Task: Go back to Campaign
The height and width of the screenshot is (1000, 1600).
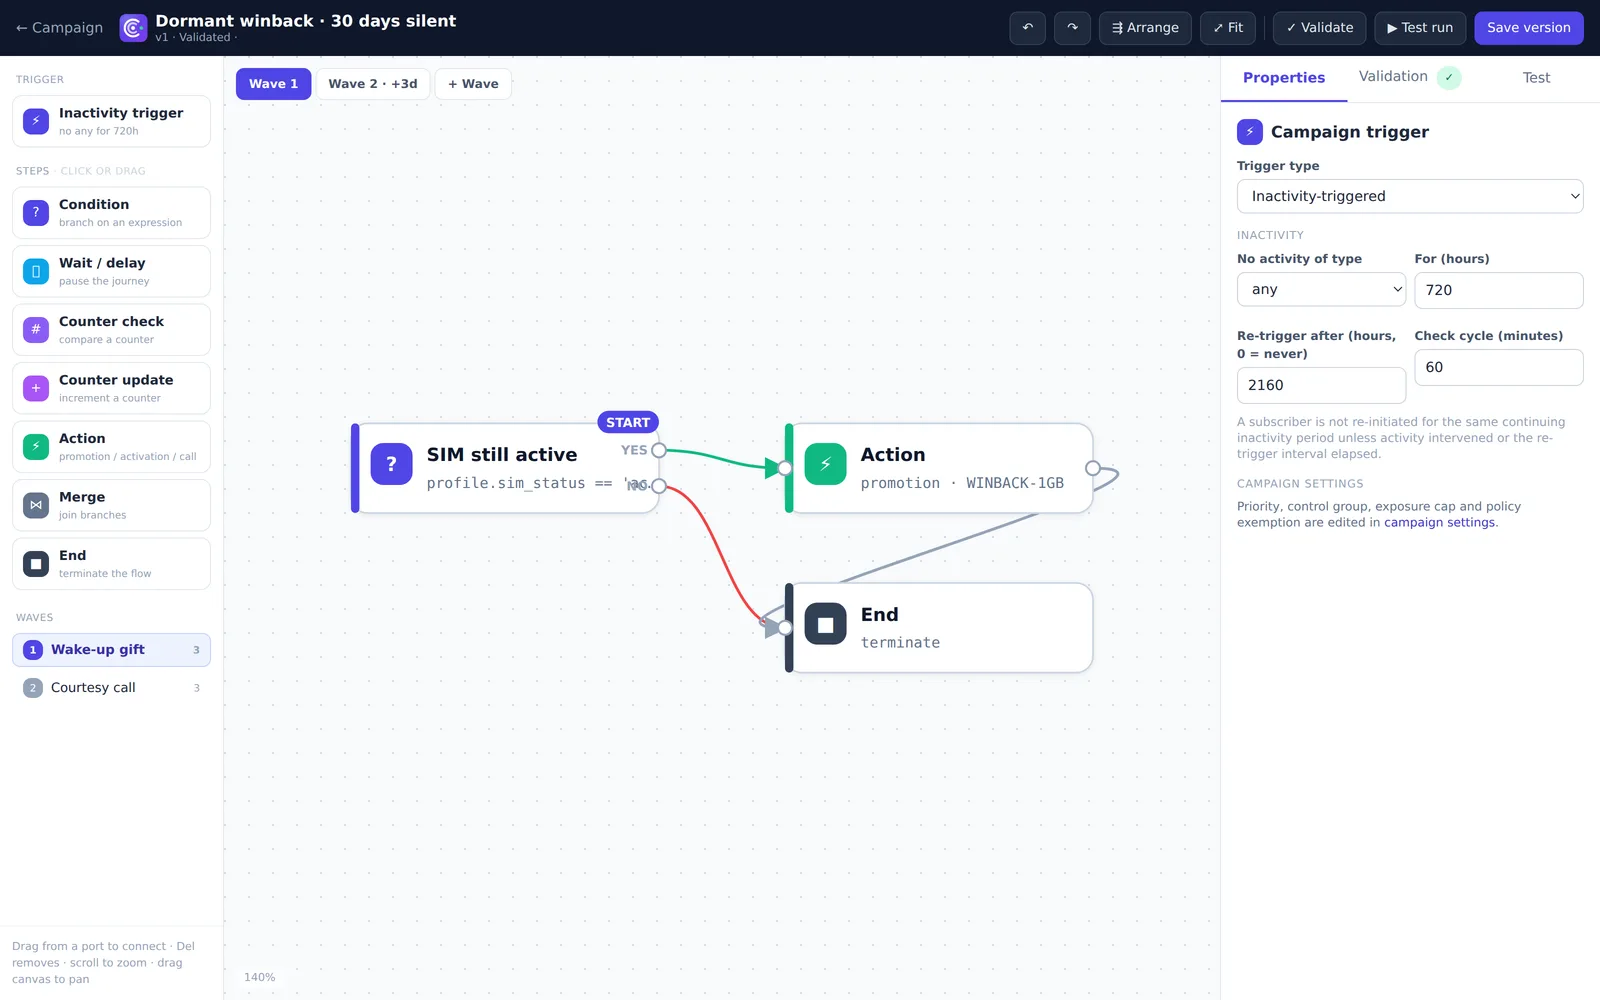Action: pyautogui.click(x=60, y=28)
